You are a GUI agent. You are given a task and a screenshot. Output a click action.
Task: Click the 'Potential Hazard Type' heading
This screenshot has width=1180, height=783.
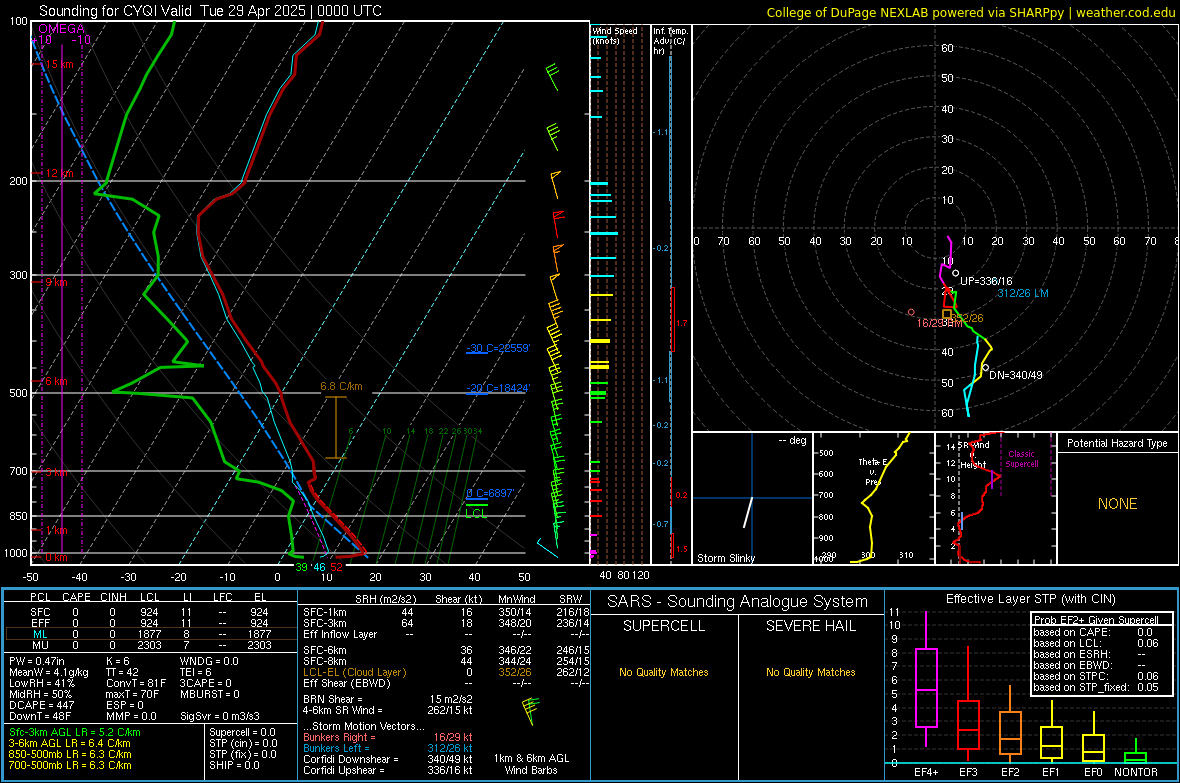click(x=1117, y=443)
